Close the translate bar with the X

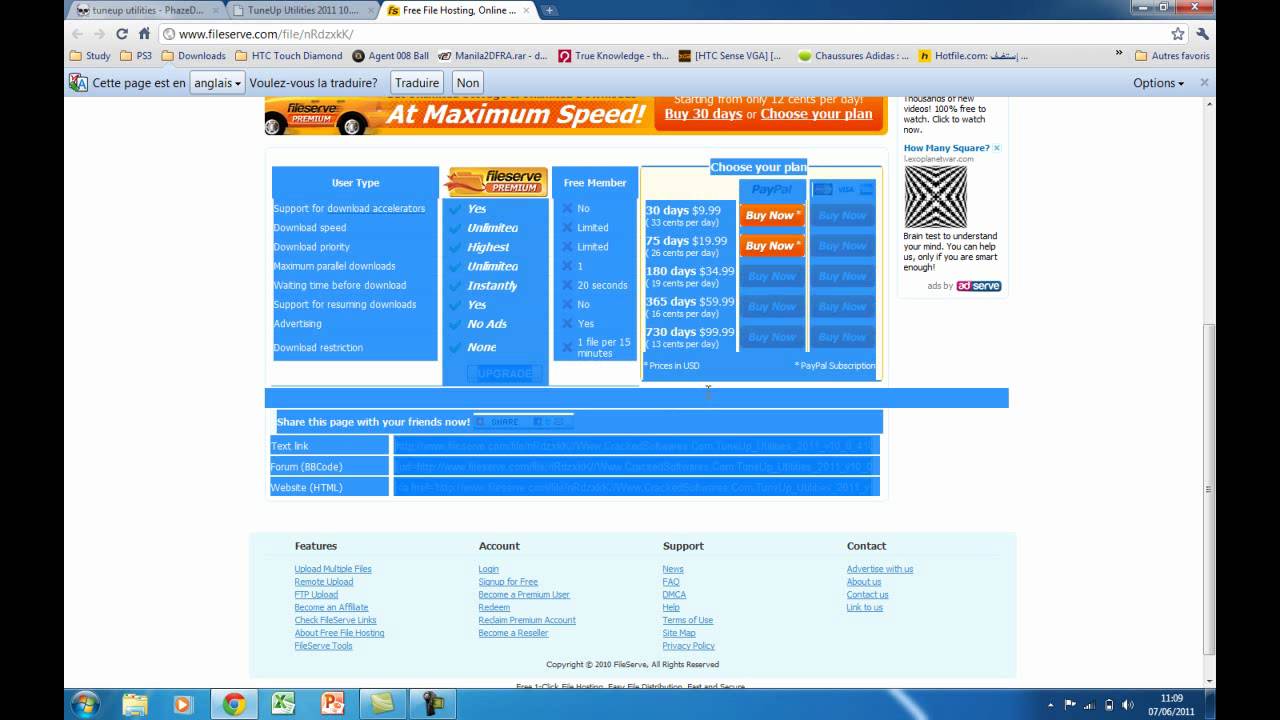click(x=1204, y=83)
